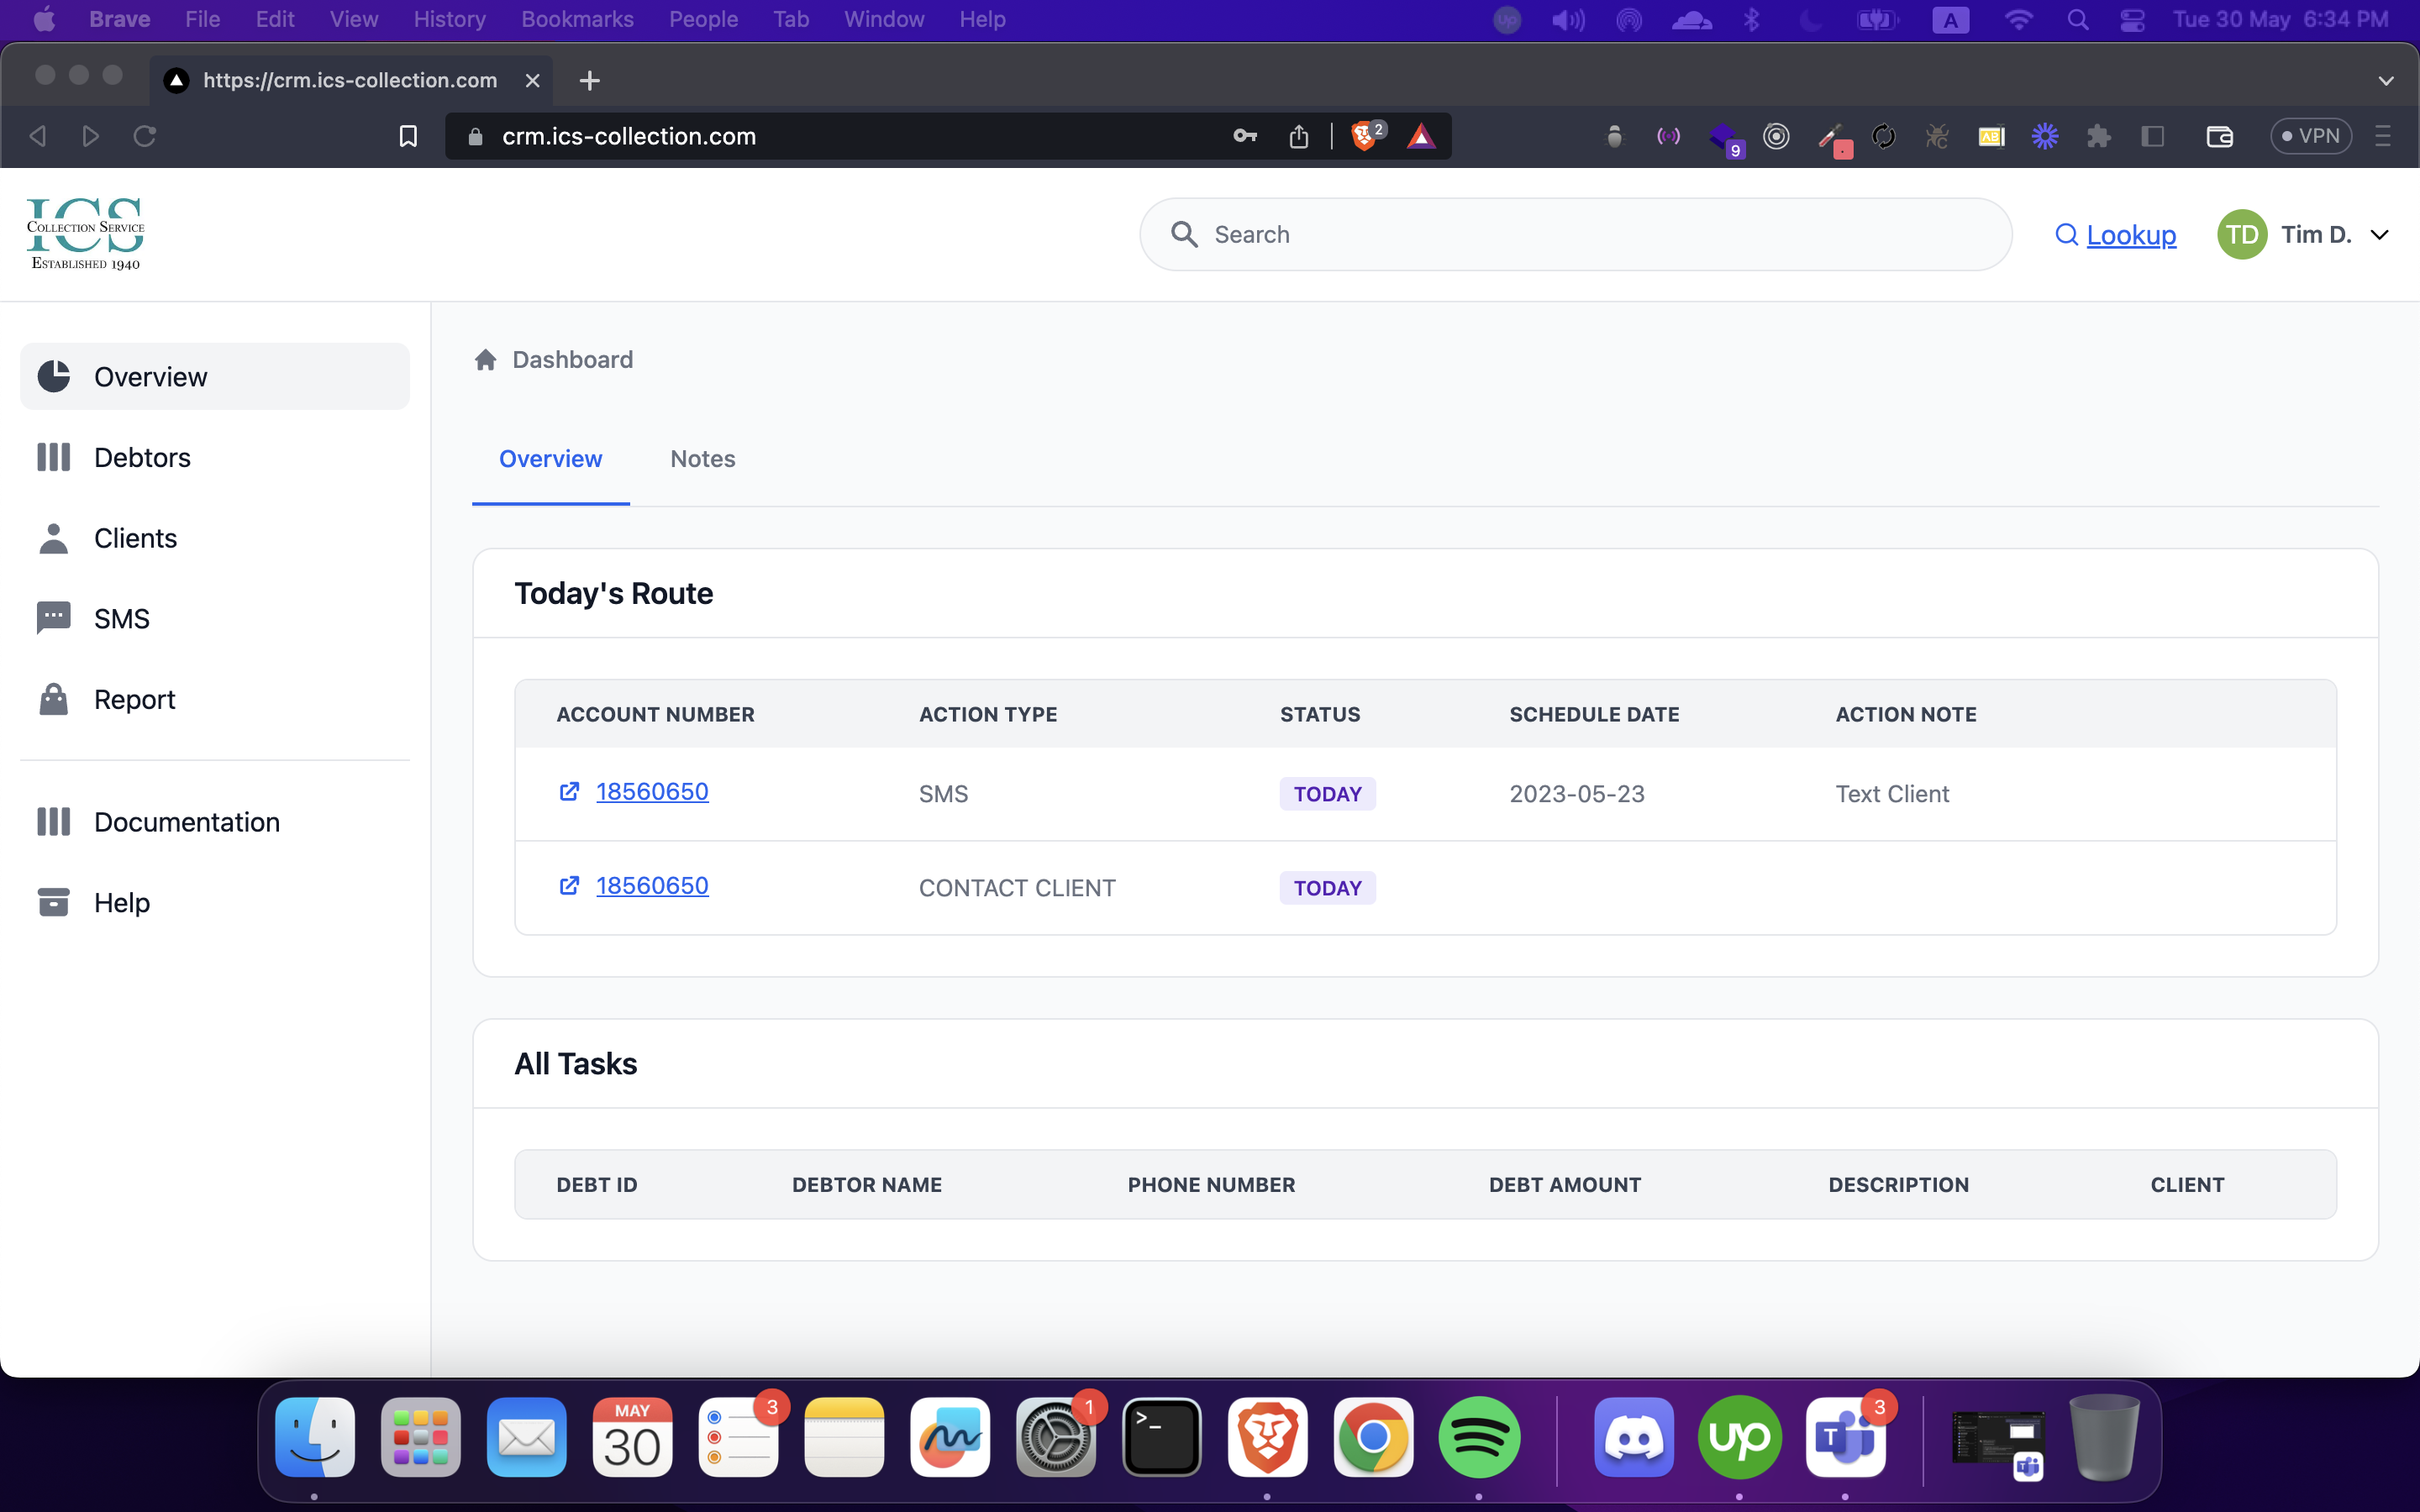Toggle the browser sidebar panel icon
This screenshot has width=2420, height=1512.
pyautogui.click(x=2153, y=136)
